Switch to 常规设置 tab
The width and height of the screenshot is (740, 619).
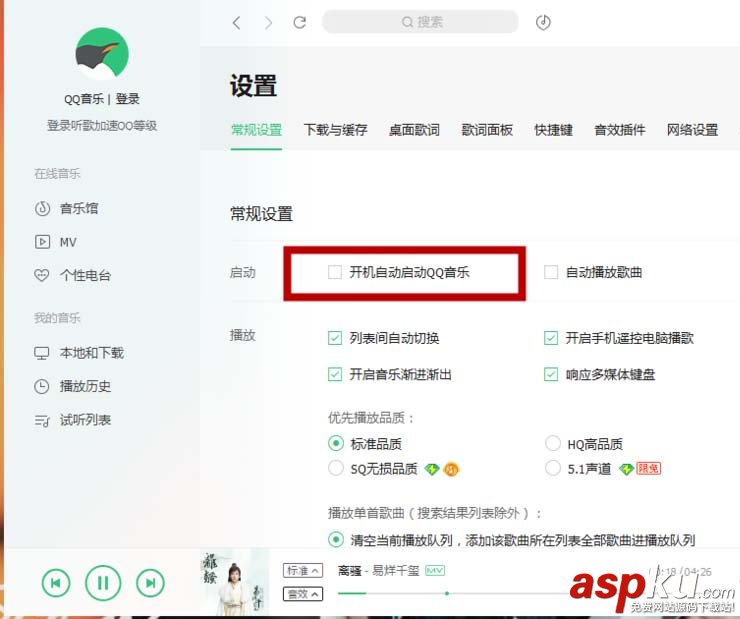(x=256, y=130)
